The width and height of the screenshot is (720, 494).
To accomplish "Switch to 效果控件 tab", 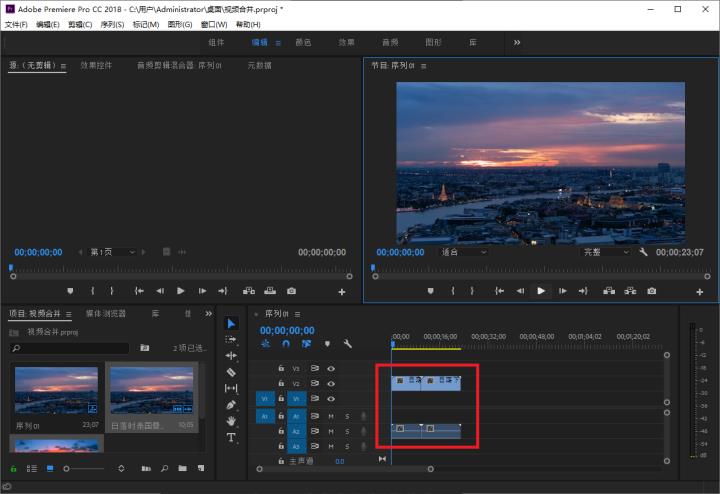I will tap(96, 66).
